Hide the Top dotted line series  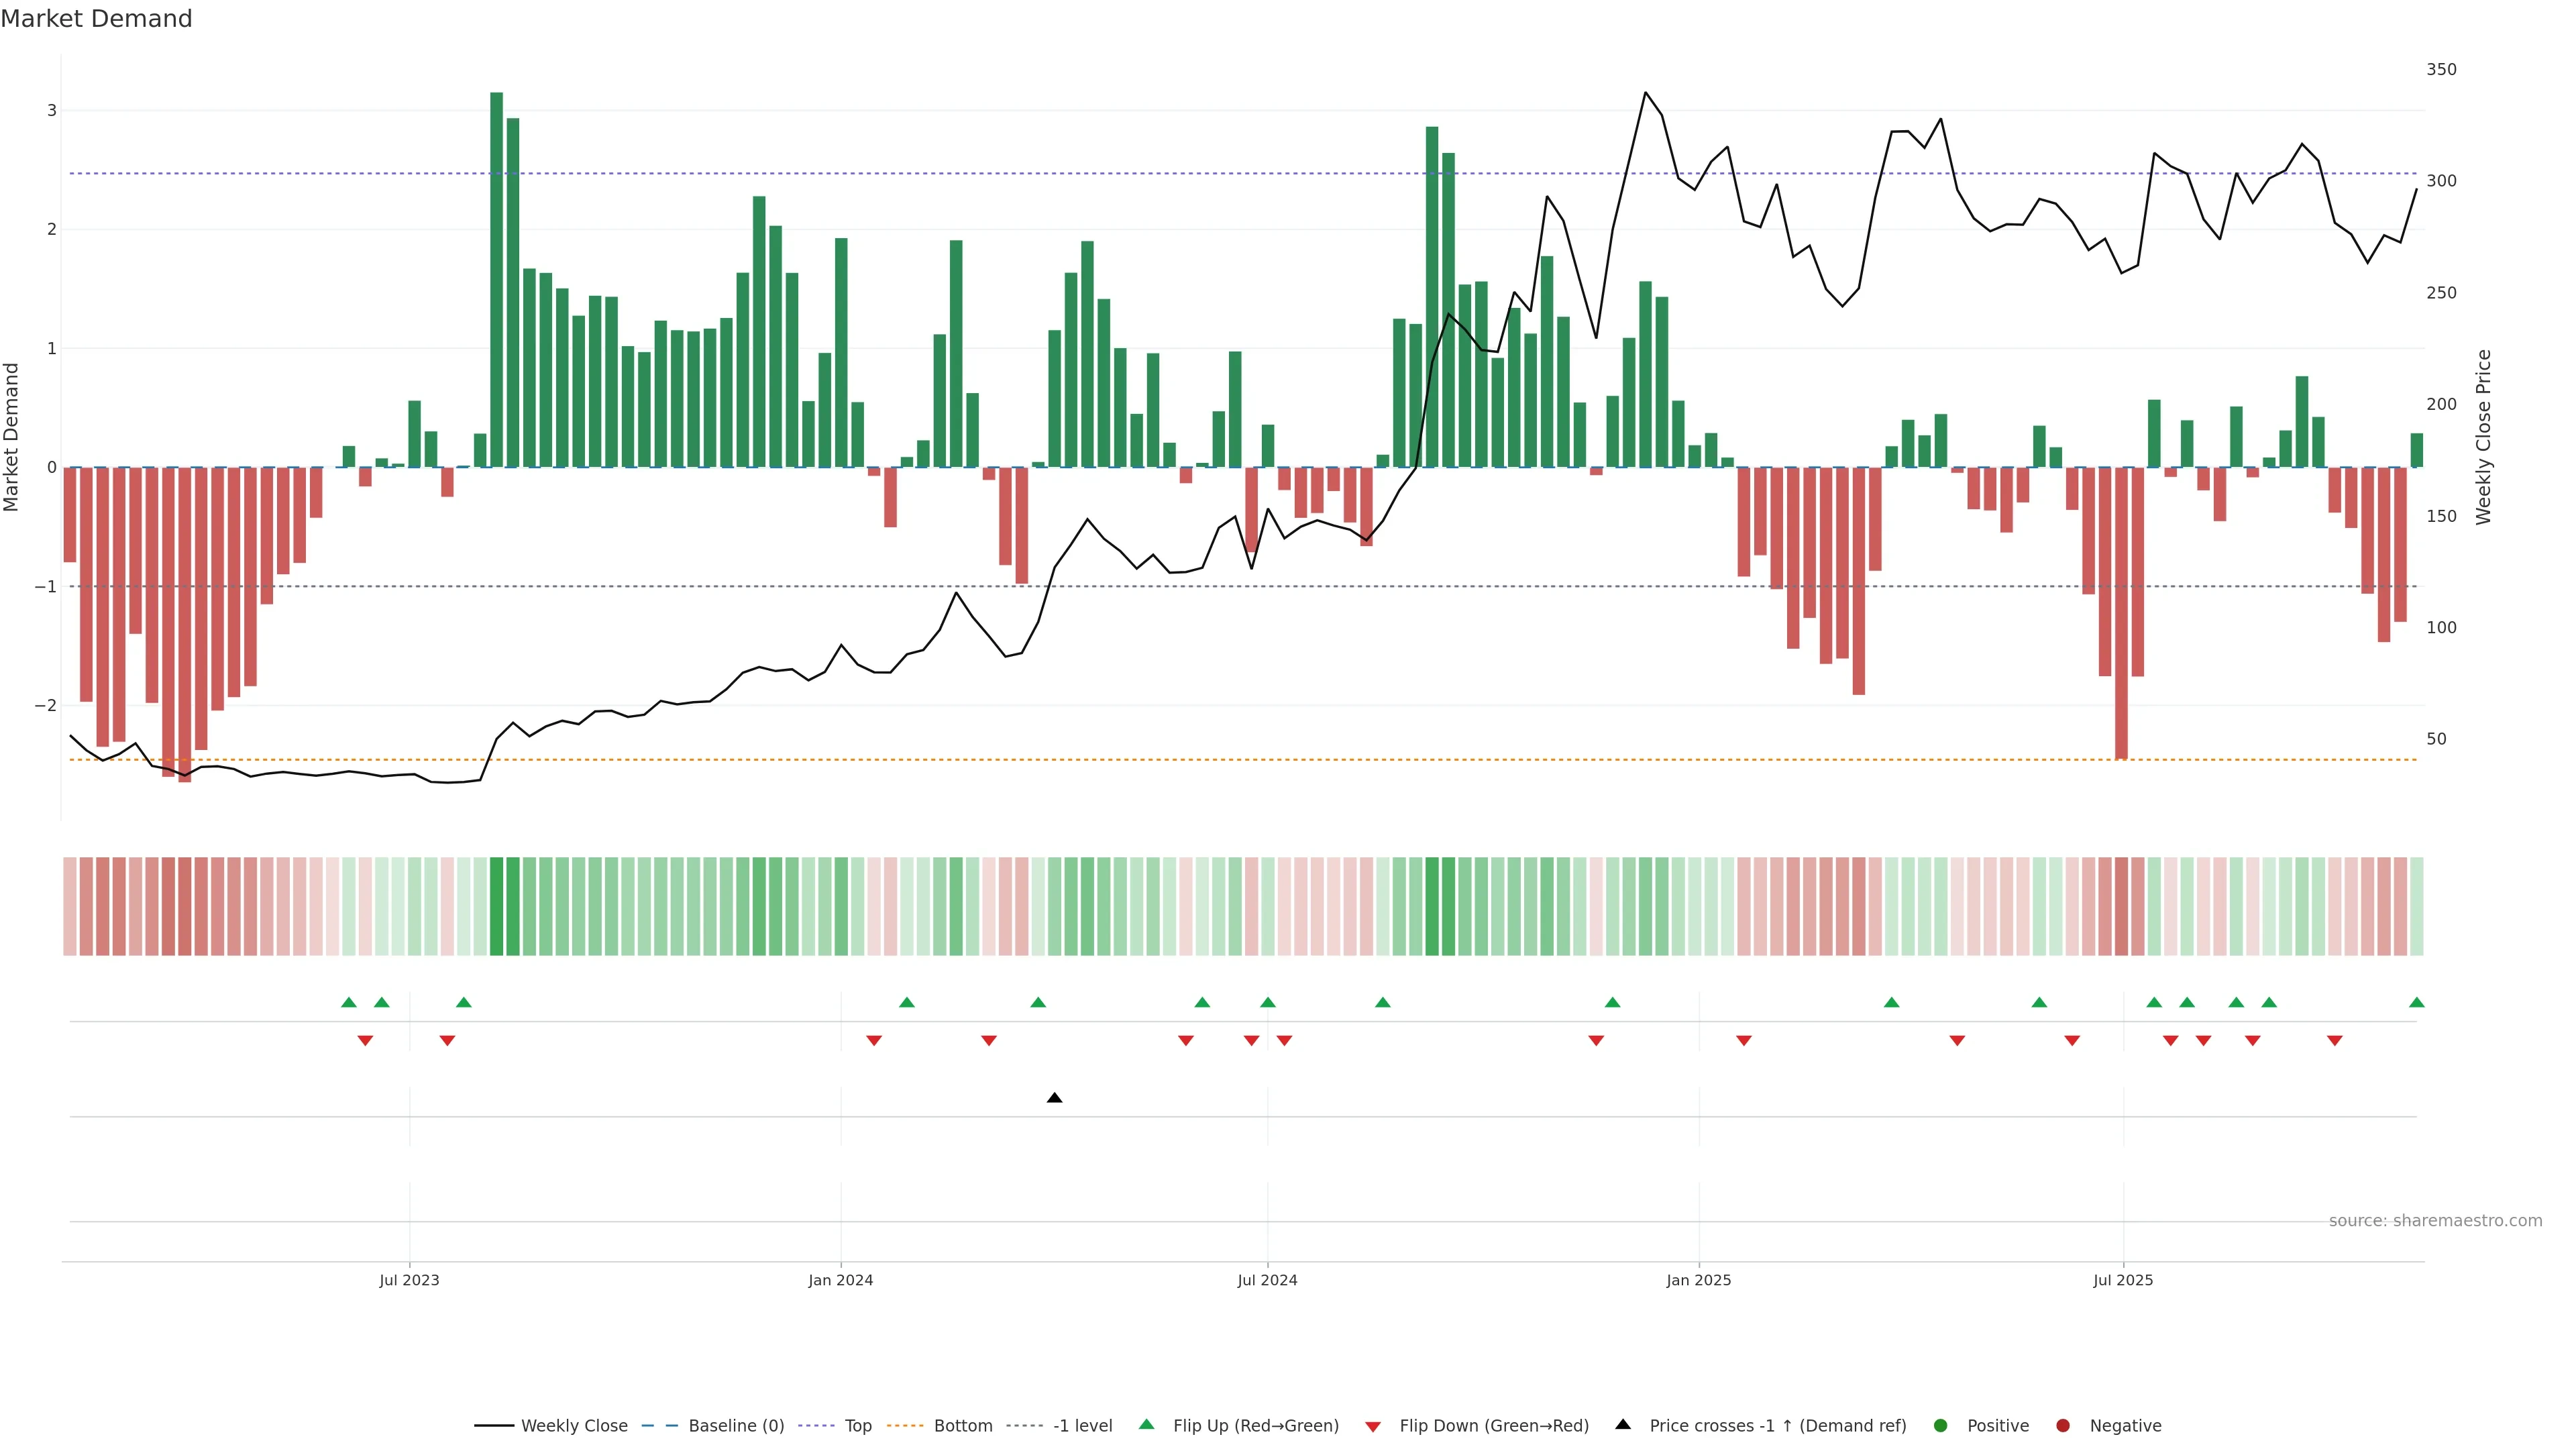point(857,1426)
